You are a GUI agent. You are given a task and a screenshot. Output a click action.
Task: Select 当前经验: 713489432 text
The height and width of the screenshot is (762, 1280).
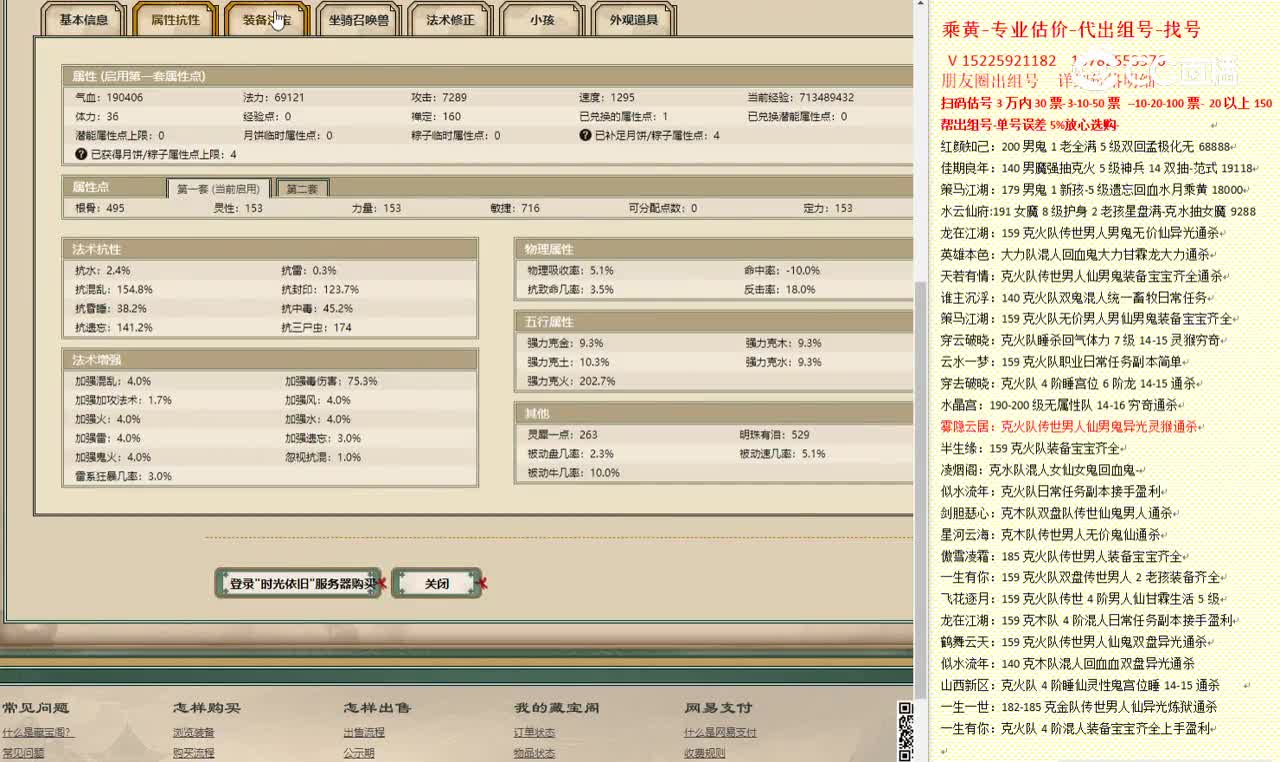point(801,98)
